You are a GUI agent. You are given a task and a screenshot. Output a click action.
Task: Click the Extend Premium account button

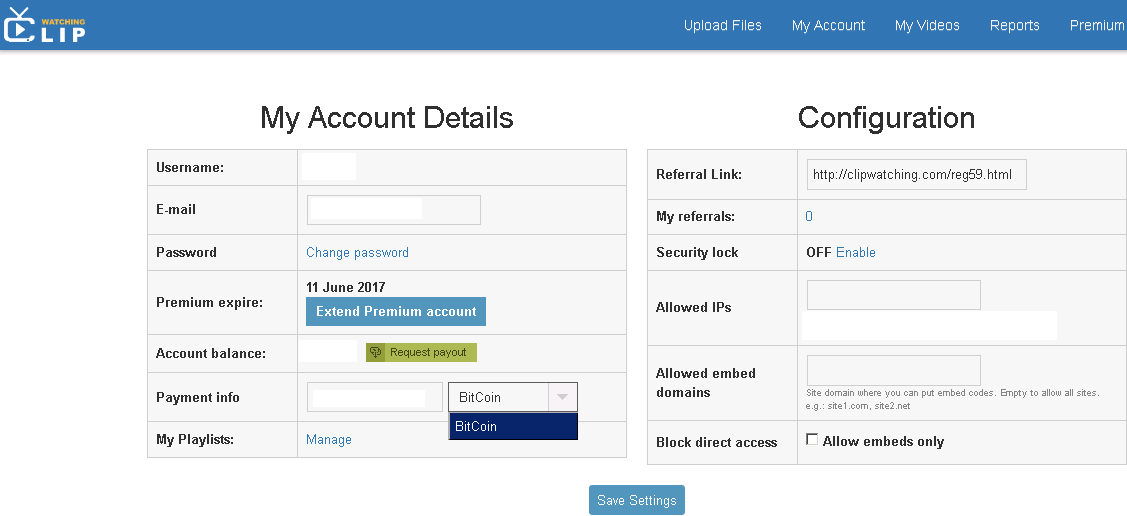click(396, 311)
